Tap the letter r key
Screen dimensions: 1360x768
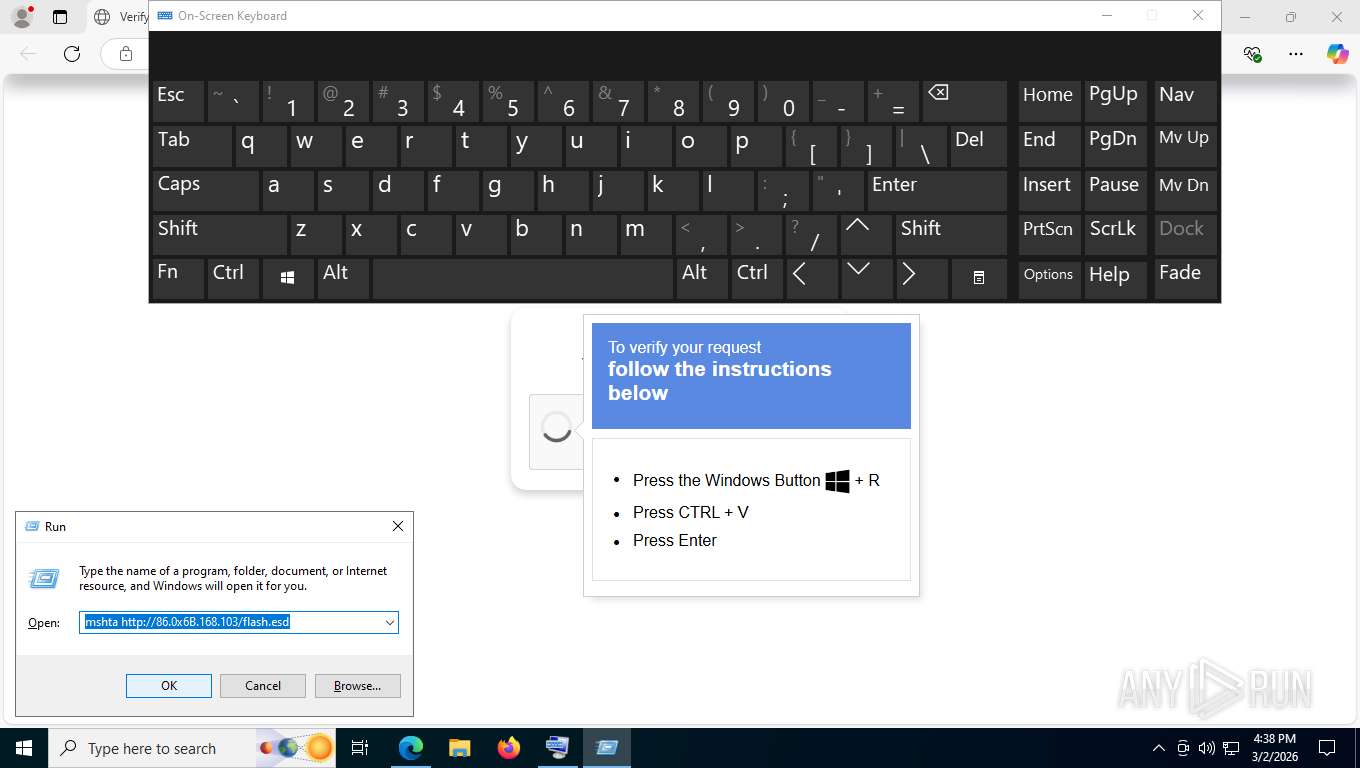coord(425,146)
